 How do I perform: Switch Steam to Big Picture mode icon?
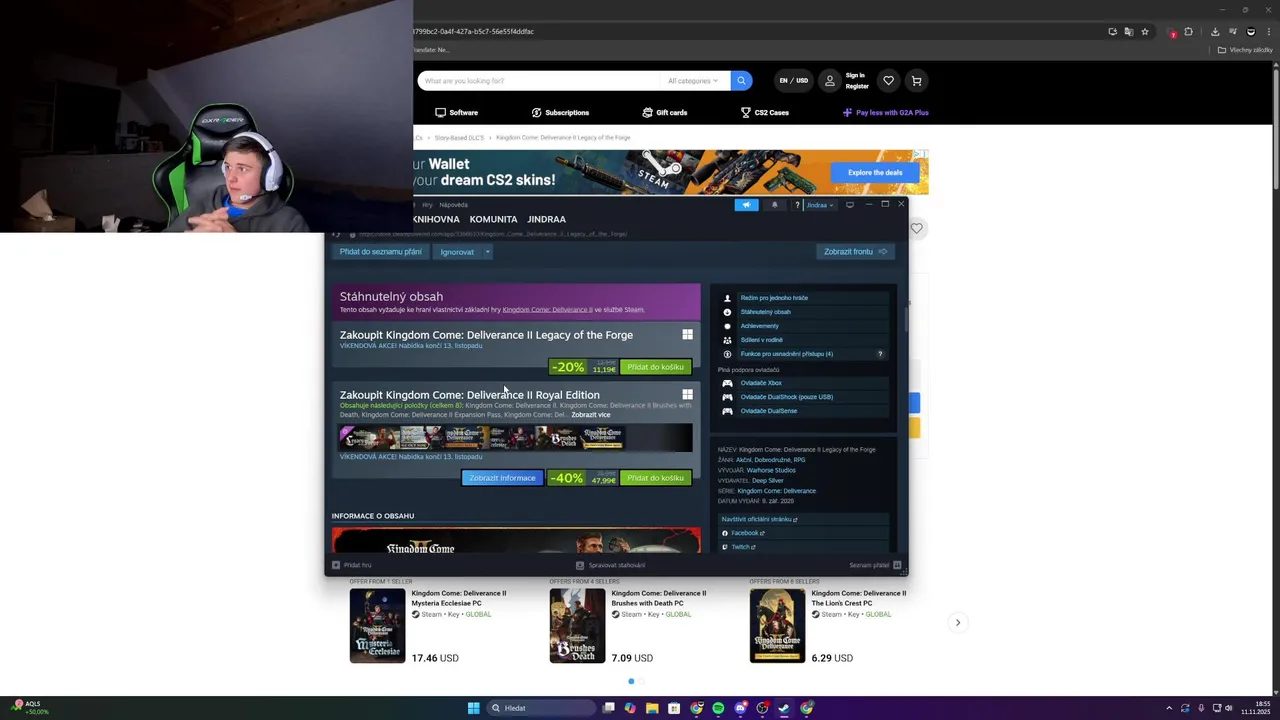850,204
